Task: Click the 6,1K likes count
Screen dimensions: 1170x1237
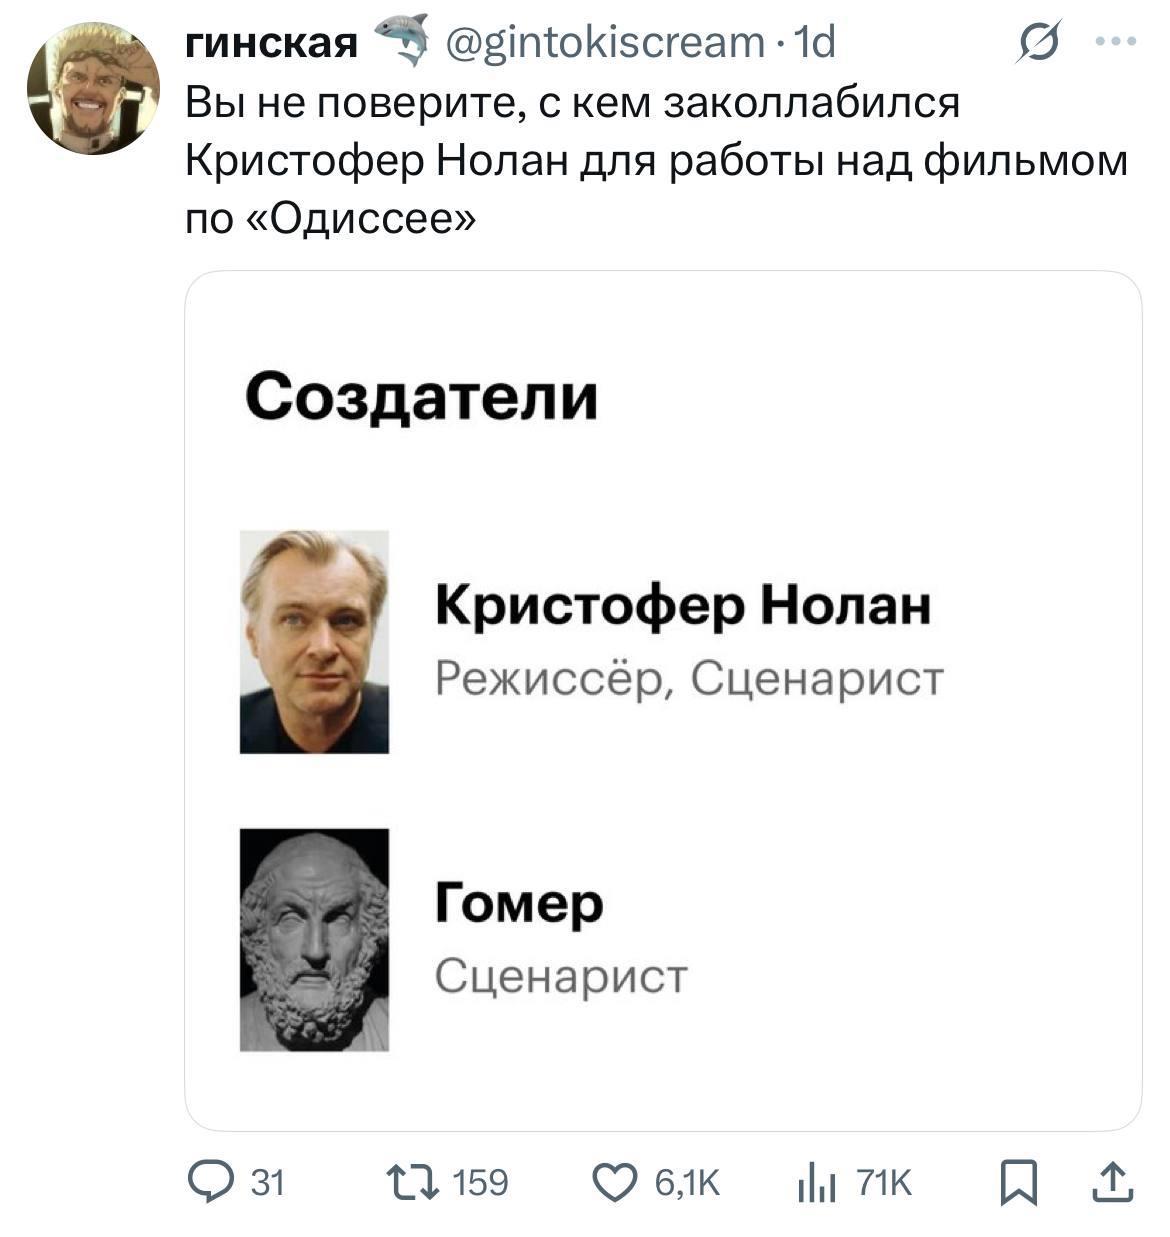Action: 686,1183
